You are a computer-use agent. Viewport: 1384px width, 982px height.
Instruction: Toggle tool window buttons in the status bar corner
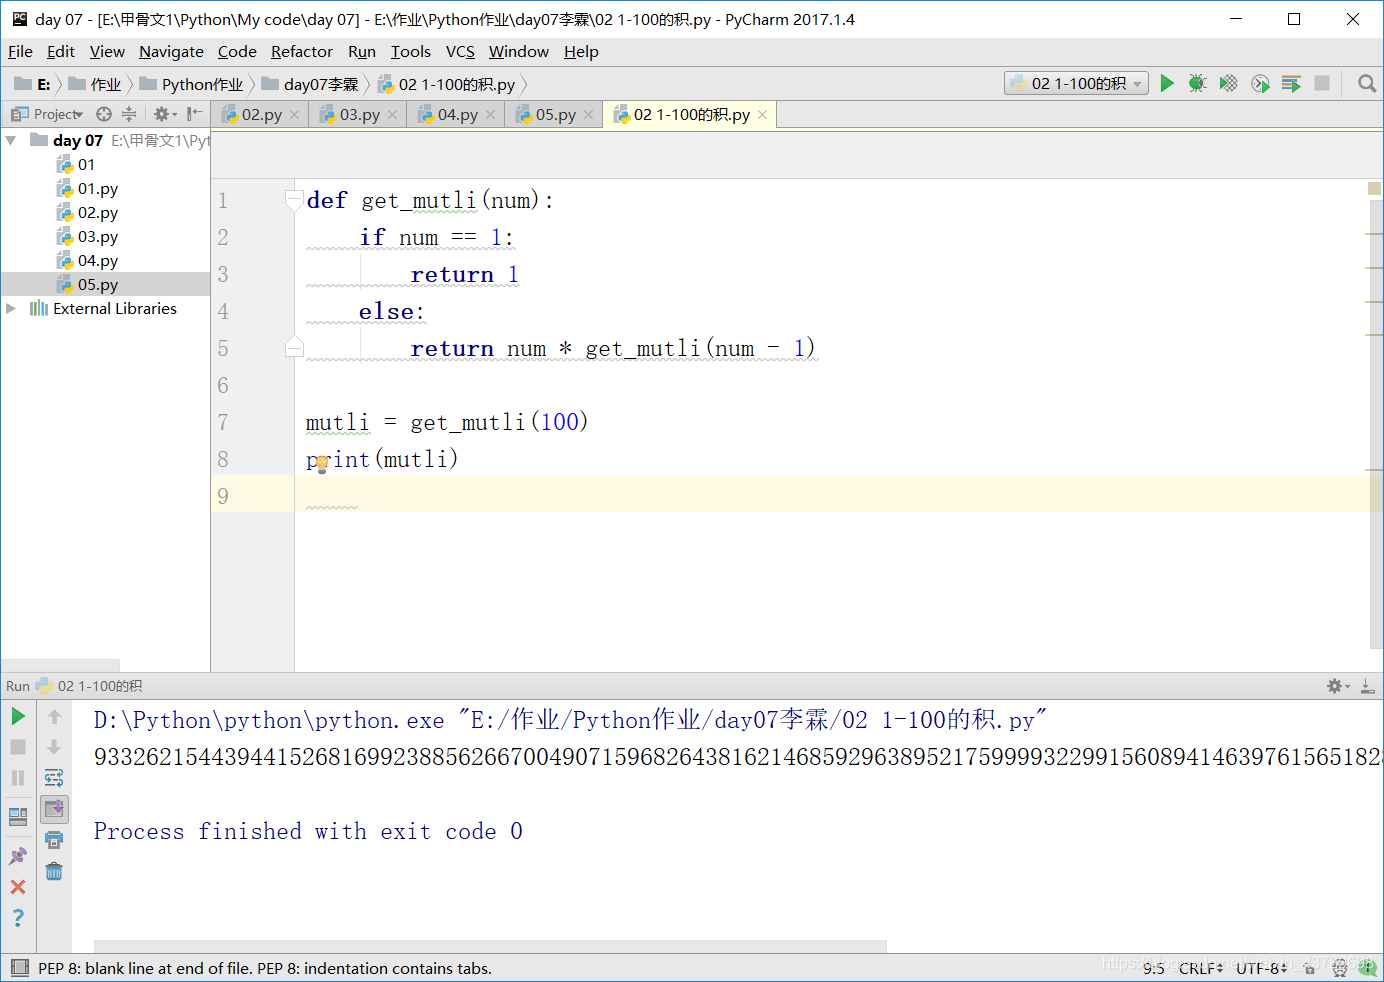coord(19,968)
